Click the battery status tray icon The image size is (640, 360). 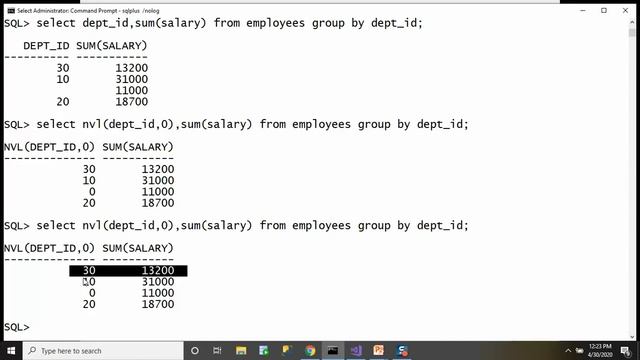coord(579,351)
